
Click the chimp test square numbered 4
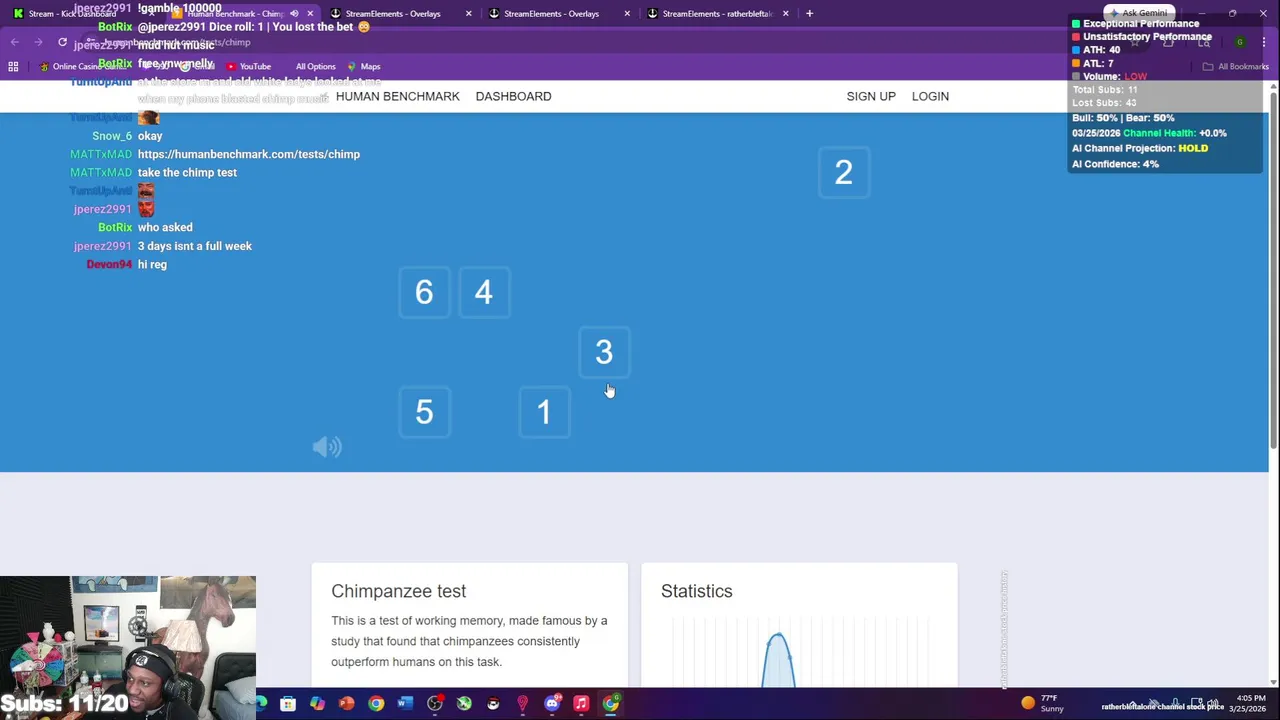(484, 292)
